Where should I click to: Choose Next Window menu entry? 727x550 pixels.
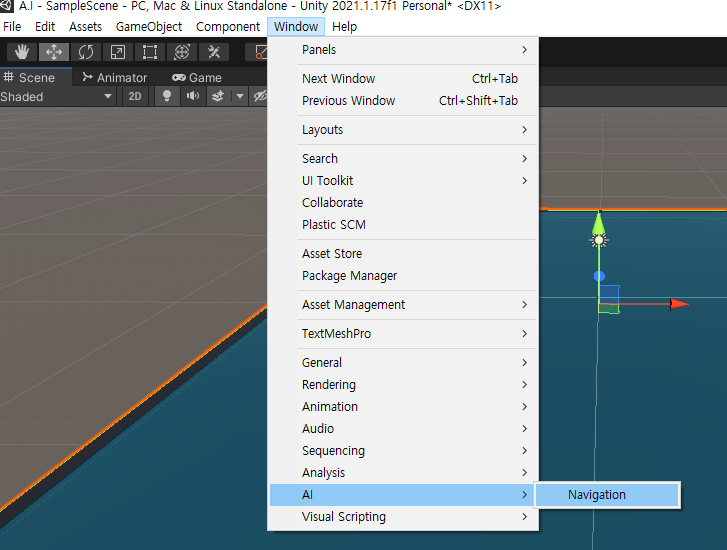pos(403,78)
